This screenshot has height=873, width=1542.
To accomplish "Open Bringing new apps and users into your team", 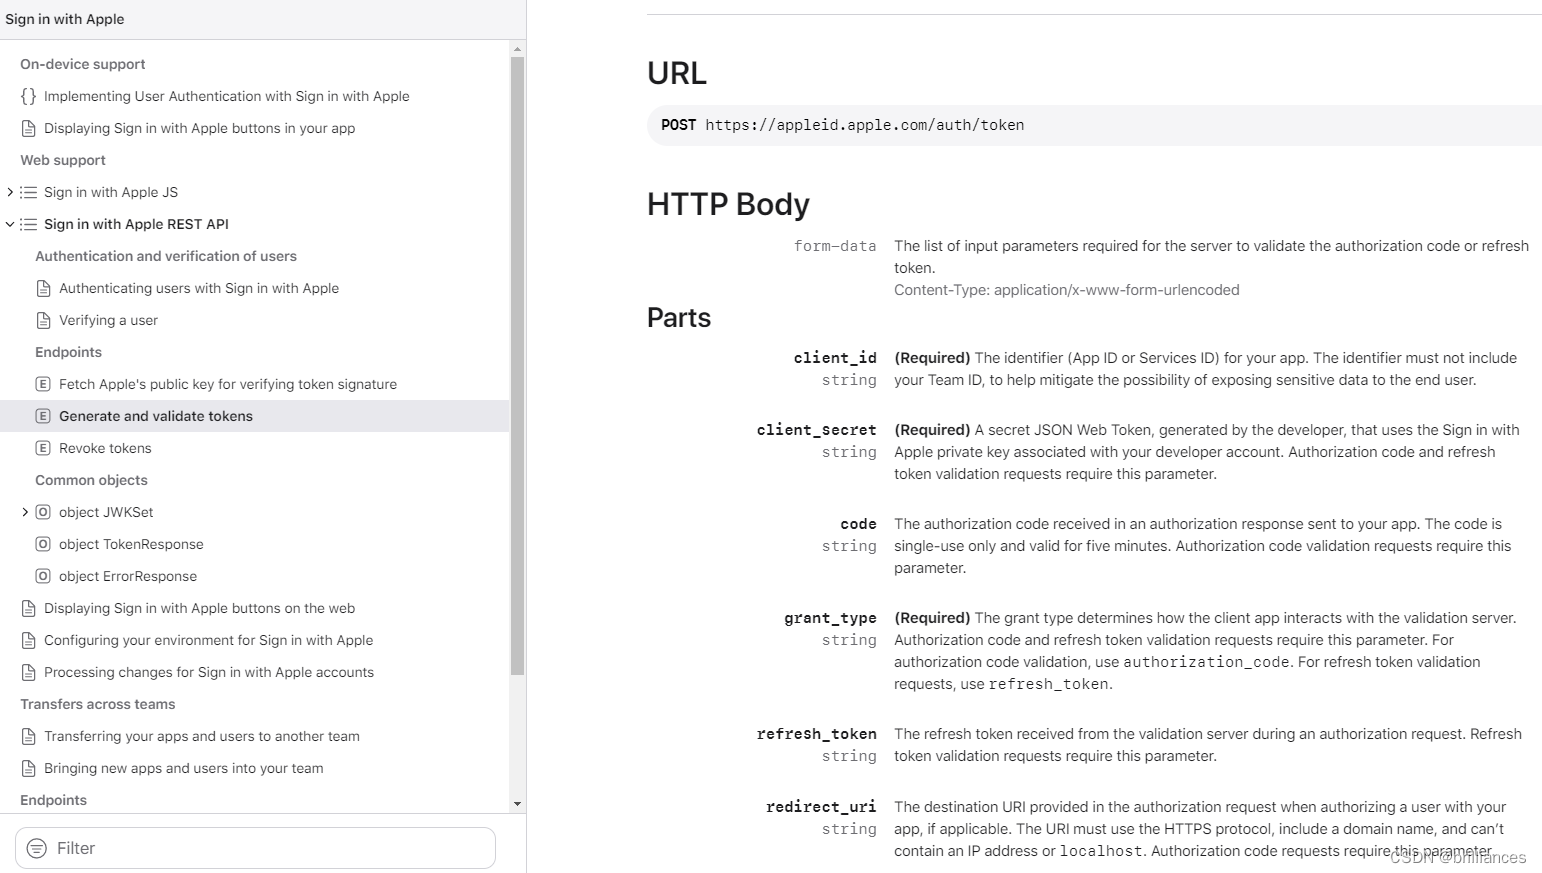I will 184,768.
